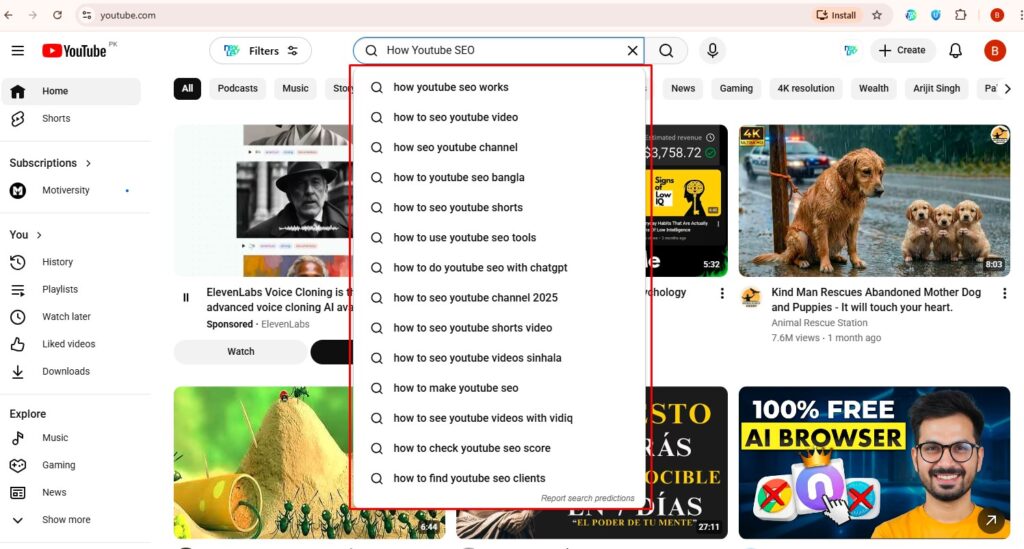Image resolution: width=1024 pixels, height=549 pixels.
Task: Start voice search with microphone
Action: pyautogui.click(x=712, y=50)
